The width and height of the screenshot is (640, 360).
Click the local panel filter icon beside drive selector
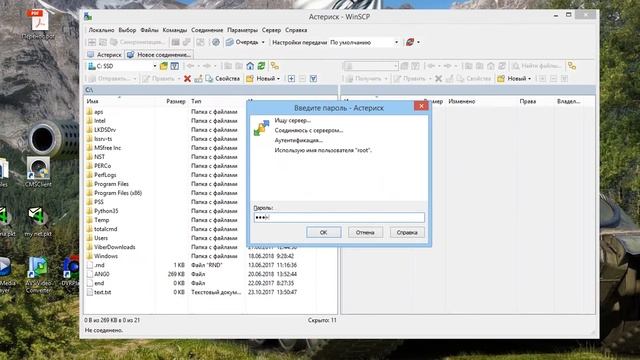pos(175,66)
